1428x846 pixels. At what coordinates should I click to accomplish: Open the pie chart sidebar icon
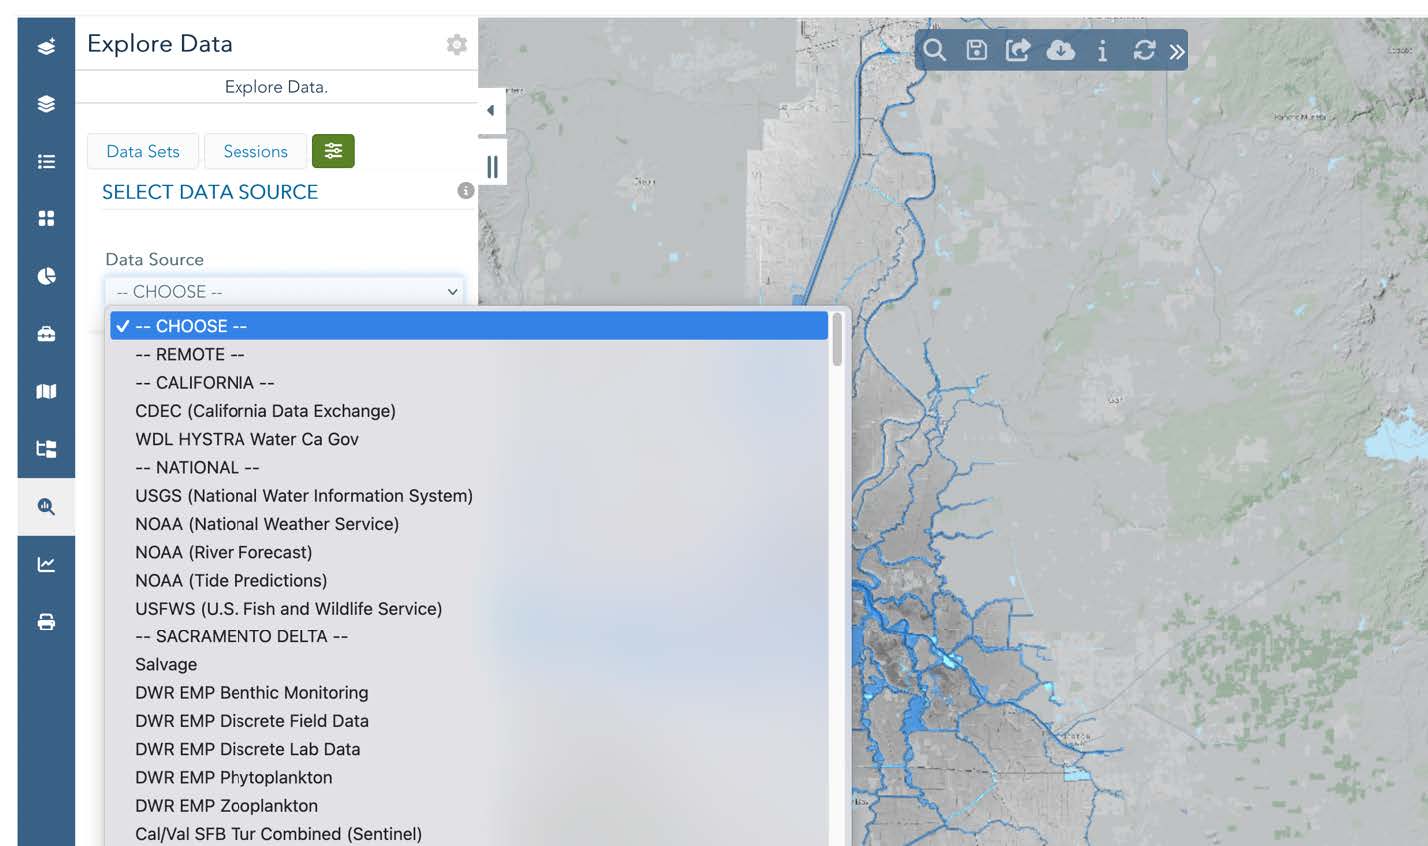46,276
